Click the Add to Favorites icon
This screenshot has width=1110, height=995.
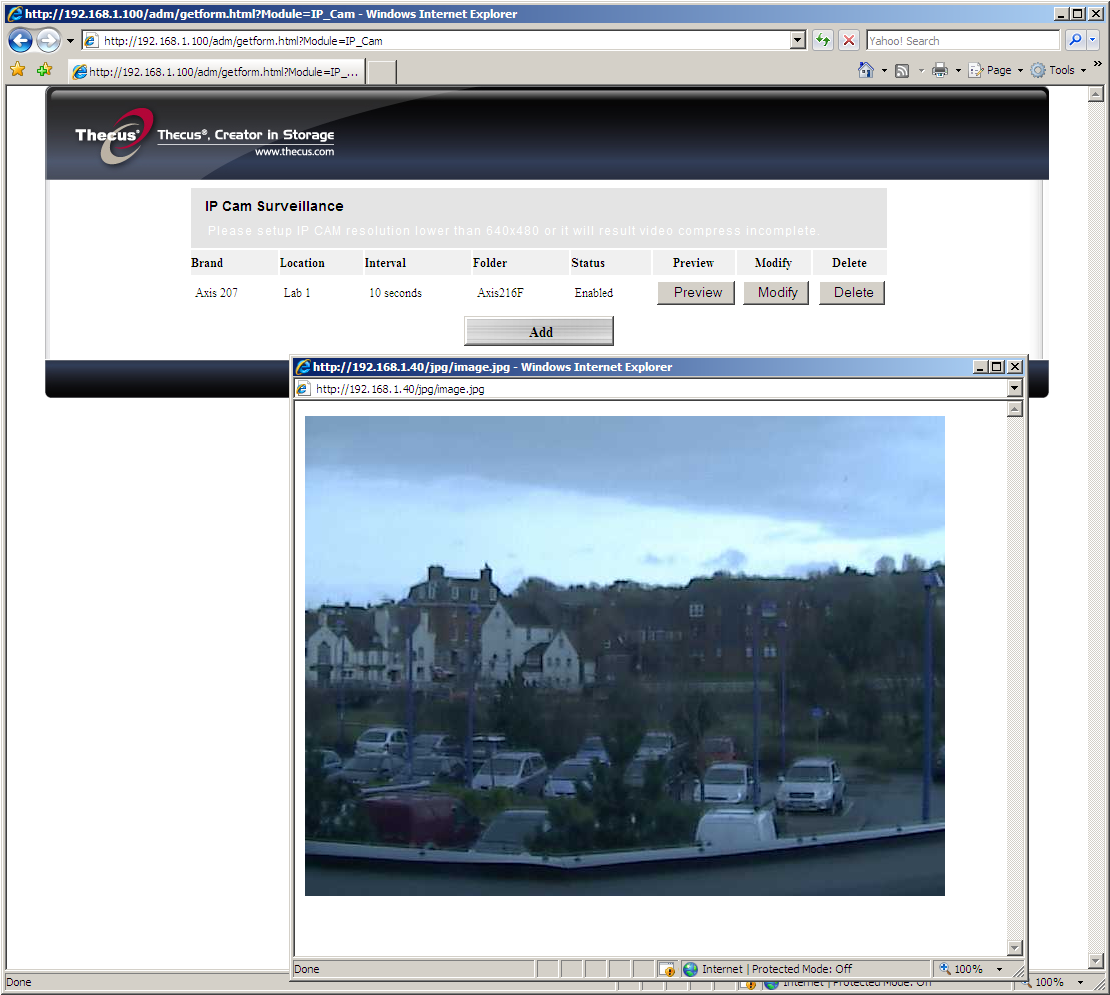tap(45, 69)
